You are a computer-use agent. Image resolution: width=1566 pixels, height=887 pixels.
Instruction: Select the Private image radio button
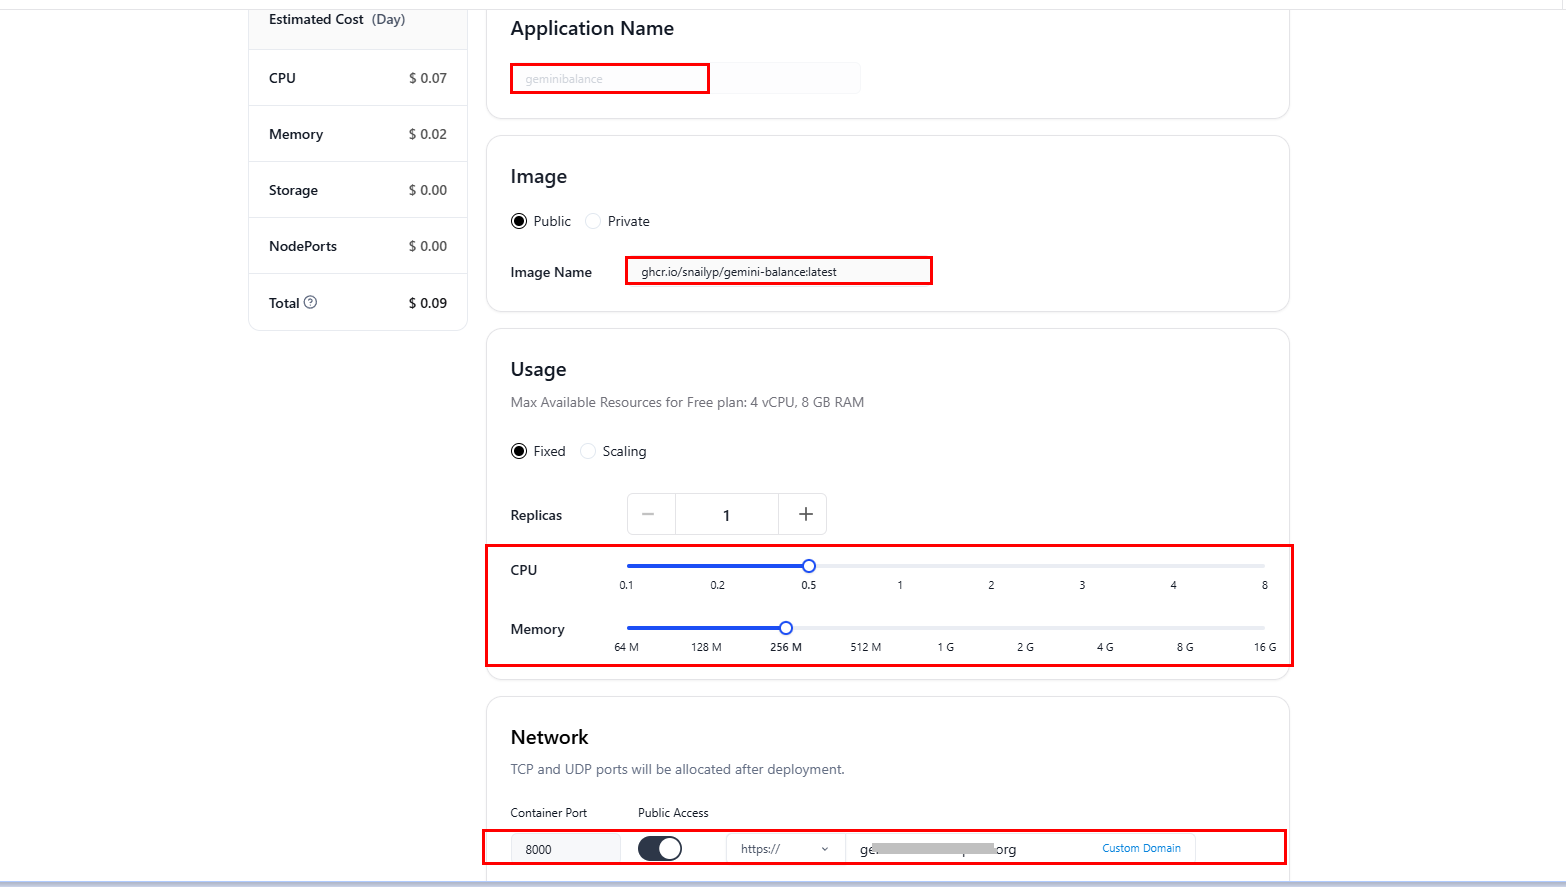[592, 221]
